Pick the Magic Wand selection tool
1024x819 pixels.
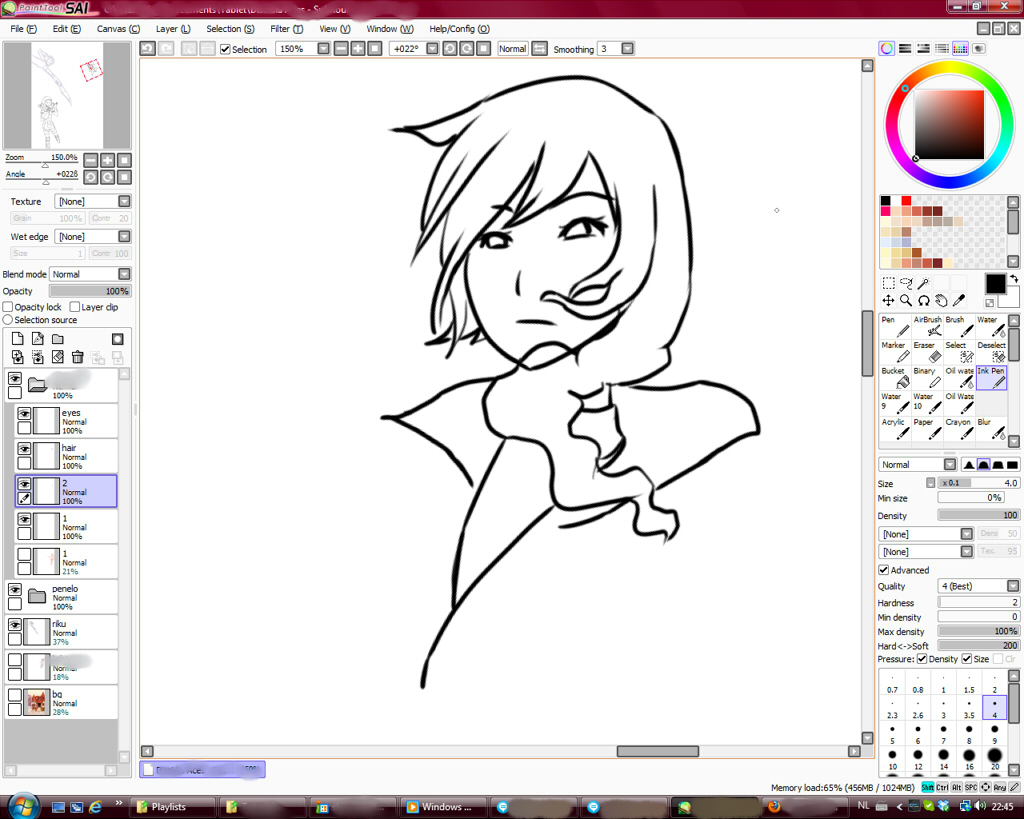pos(923,284)
